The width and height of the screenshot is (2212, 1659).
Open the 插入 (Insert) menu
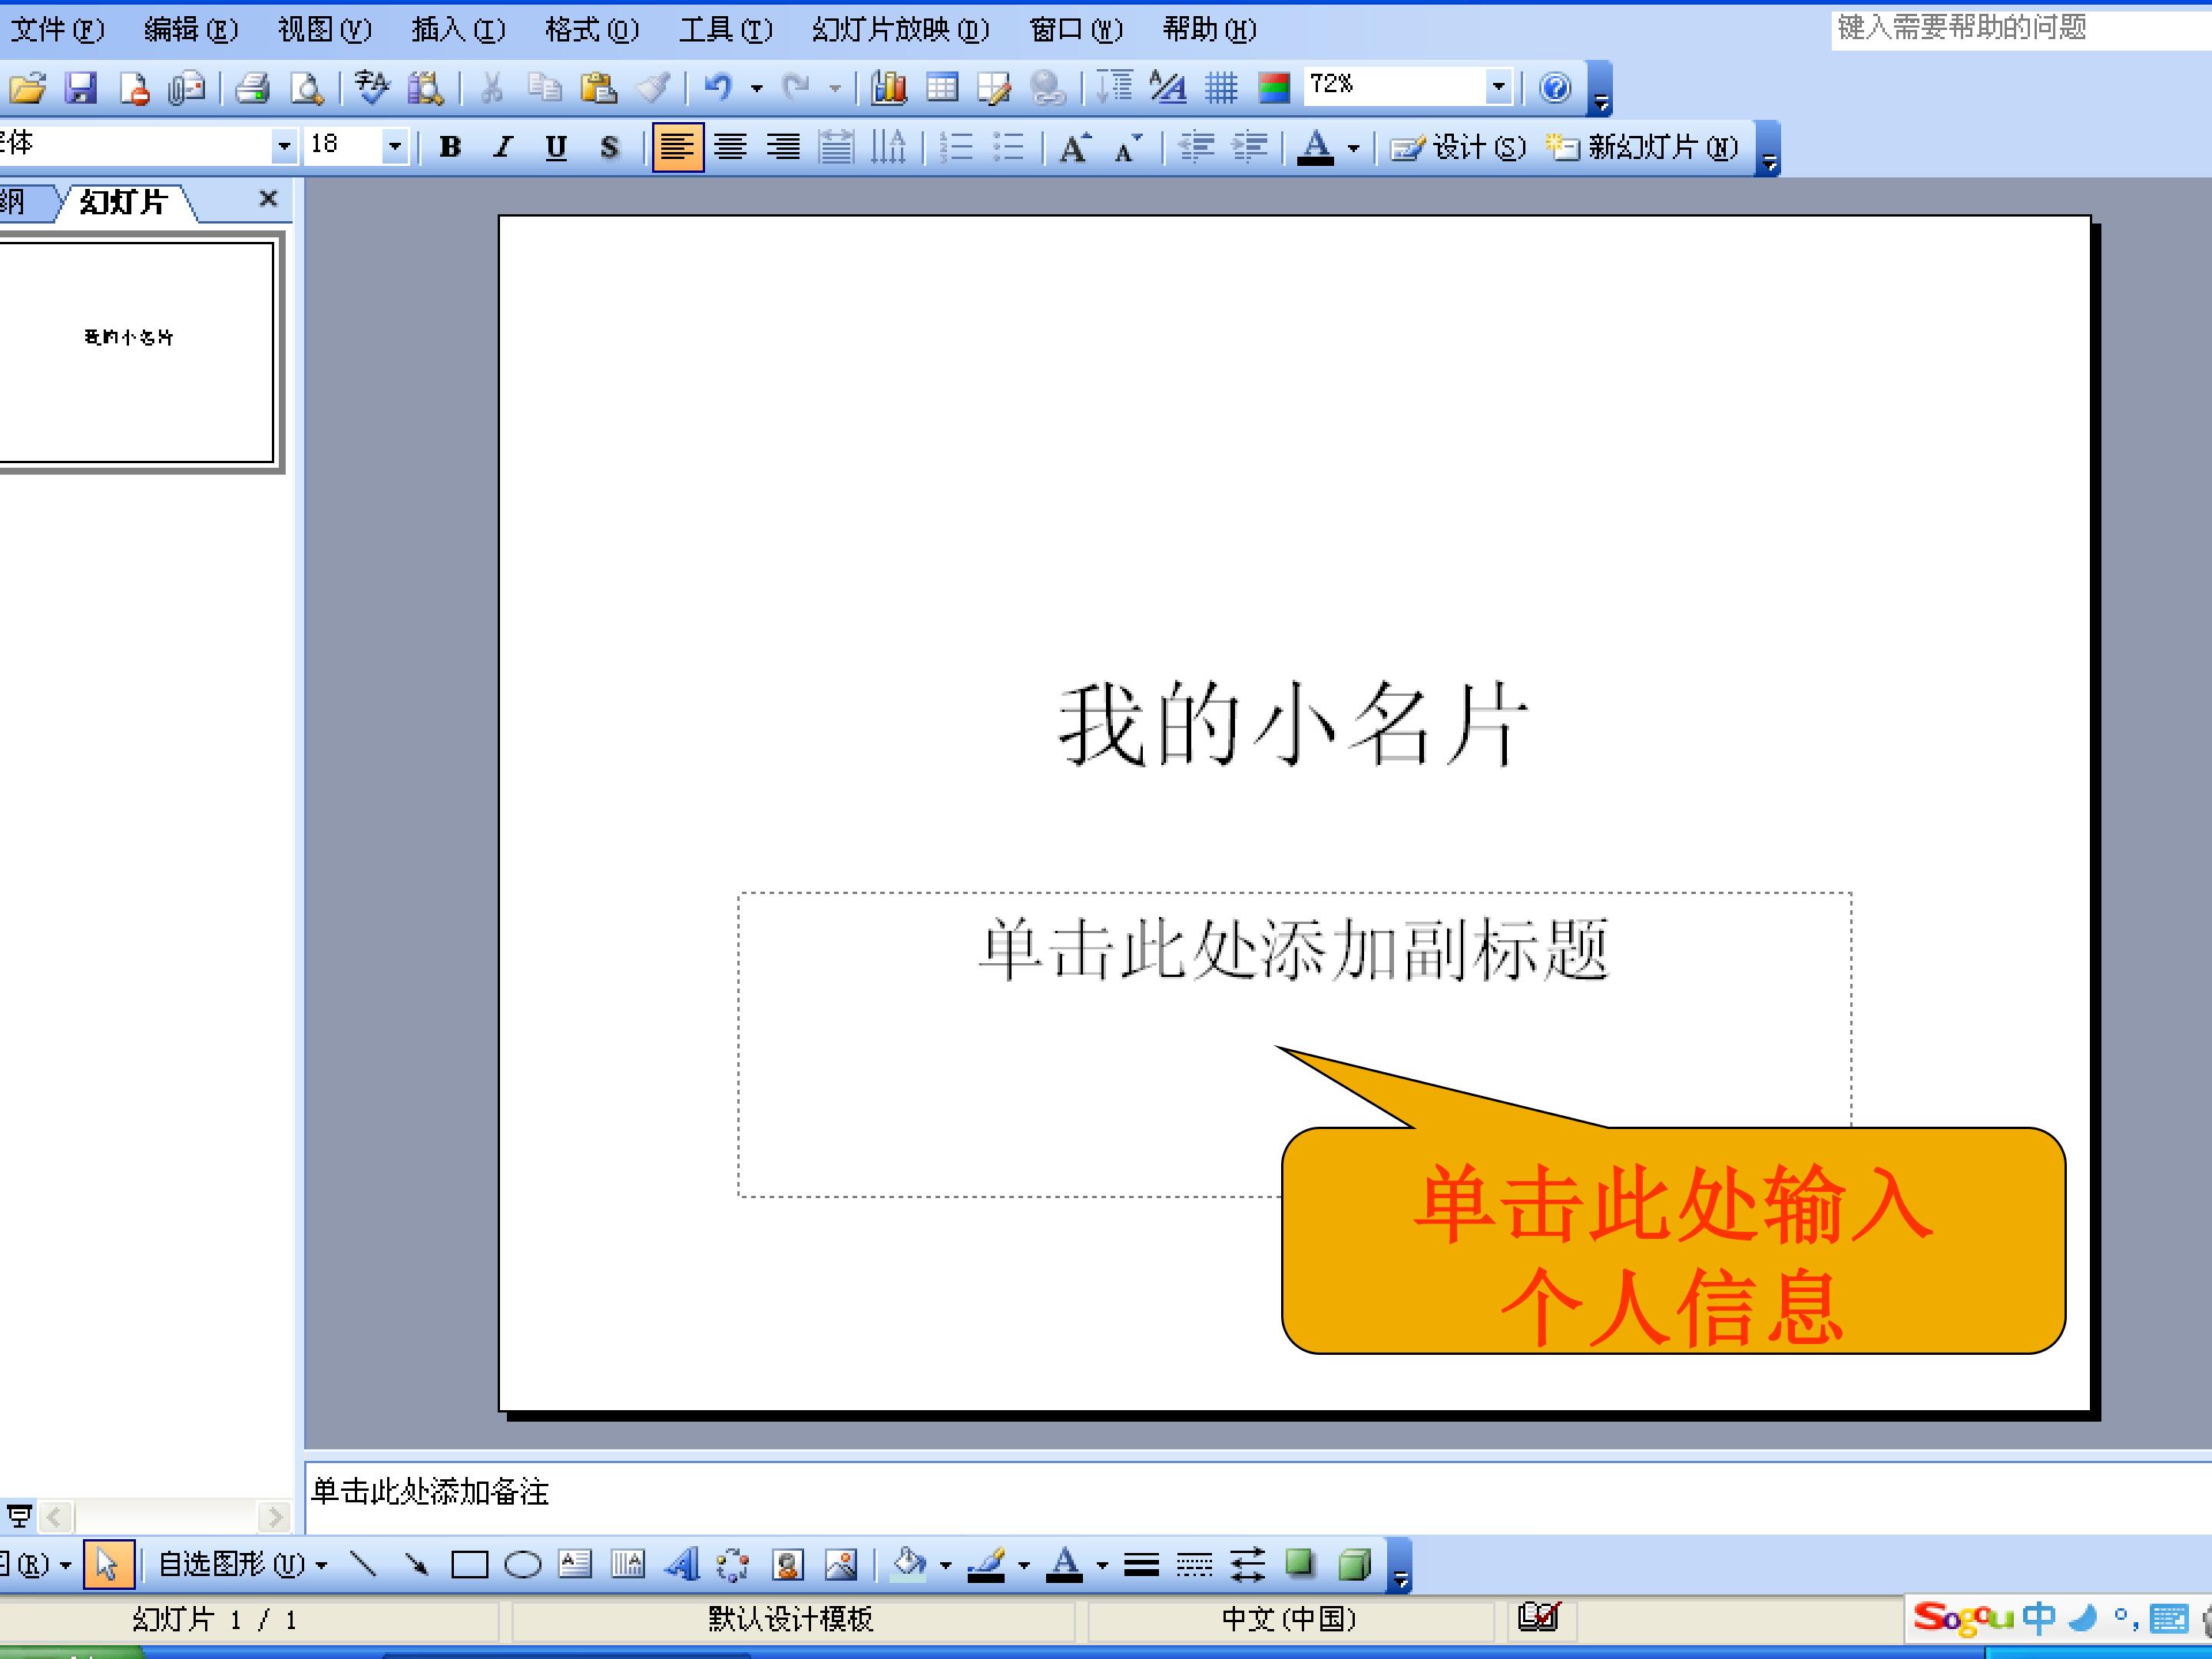pyautogui.click(x=458, y=30)
